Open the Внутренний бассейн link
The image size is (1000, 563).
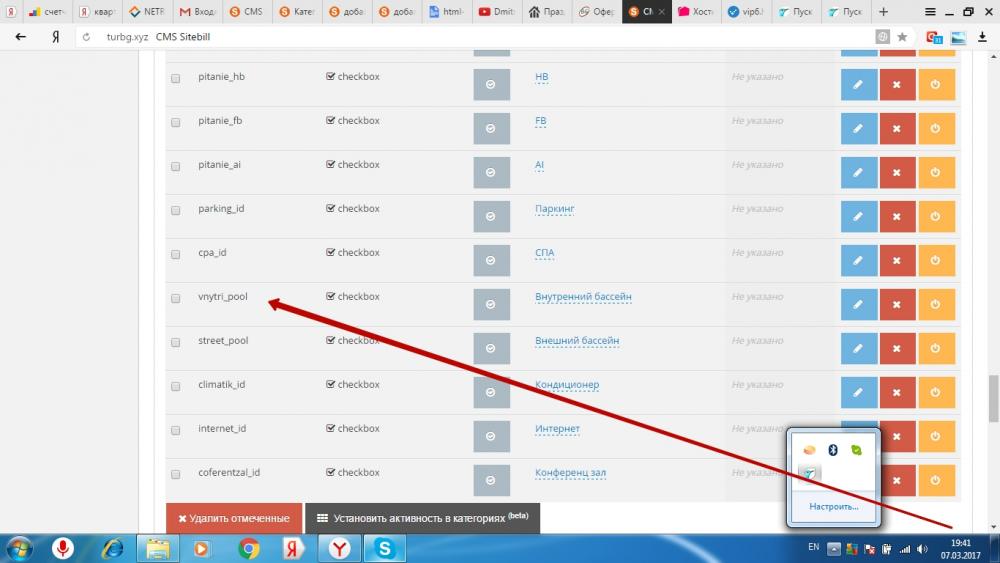point(583,297)
